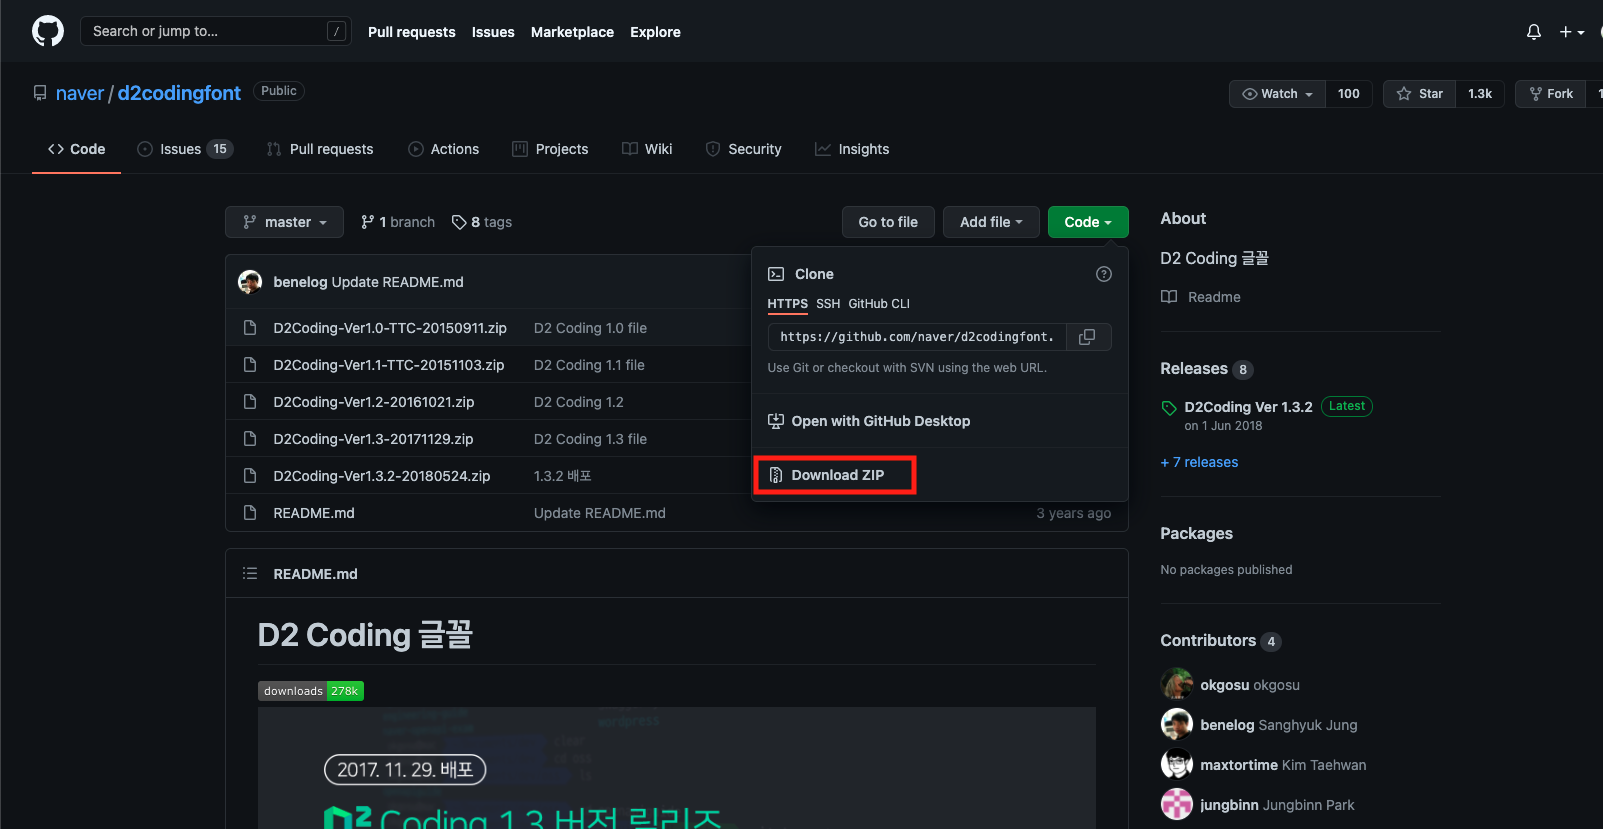Open the Readme link in About

coord(1200,297)
